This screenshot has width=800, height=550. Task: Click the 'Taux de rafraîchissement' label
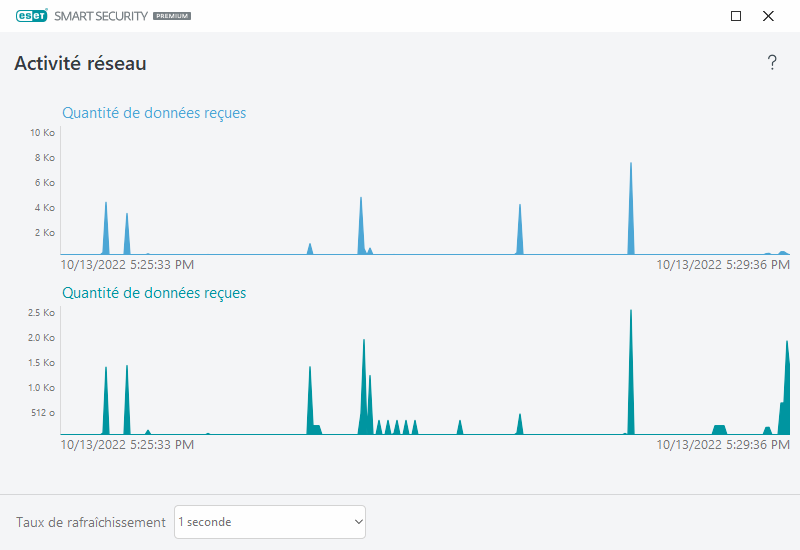pyautogui.click(x=91, y=522)
